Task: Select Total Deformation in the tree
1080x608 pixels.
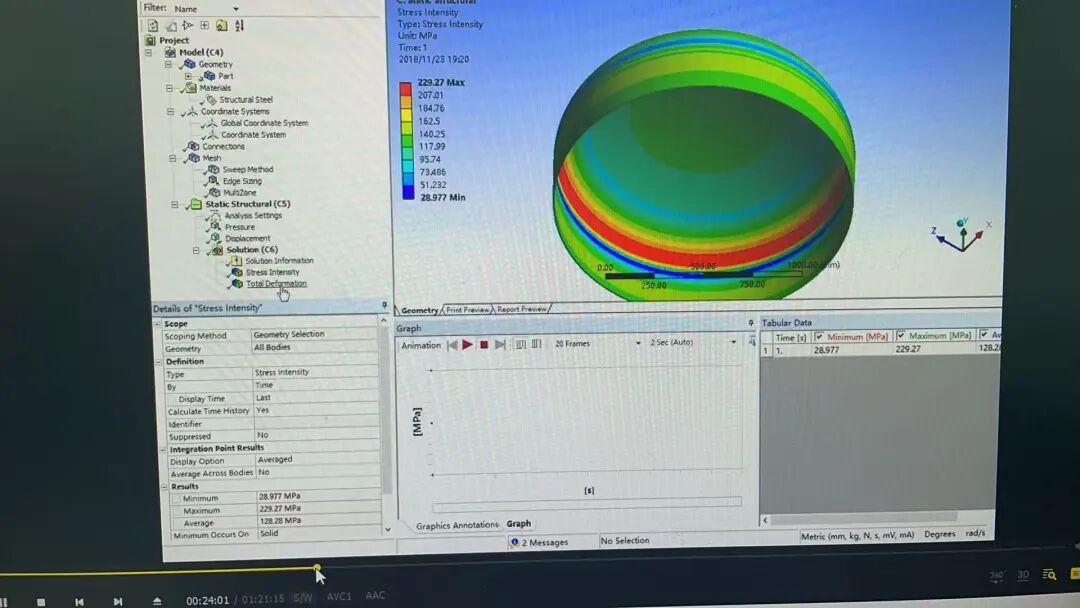Action: 276,284
